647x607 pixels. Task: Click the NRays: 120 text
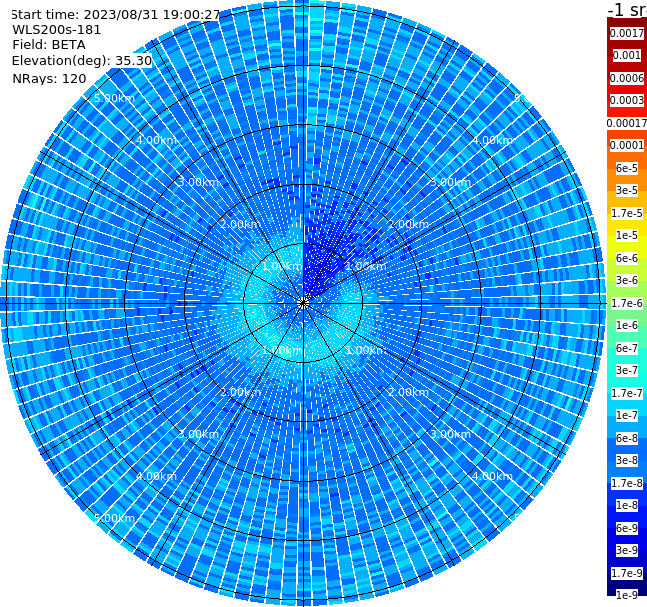coord(49,78)
